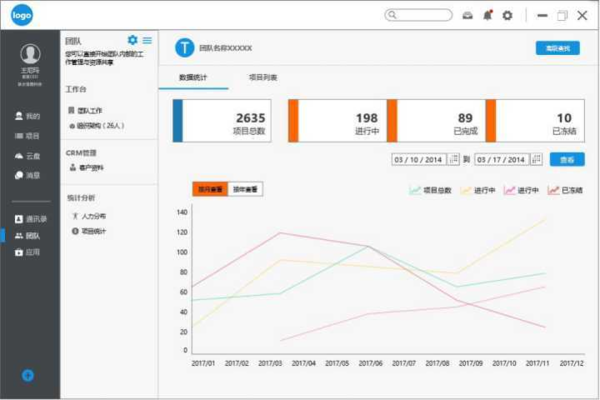
Task: Toggle the yellow 进行中 legend series
Action: click(478, 190)
